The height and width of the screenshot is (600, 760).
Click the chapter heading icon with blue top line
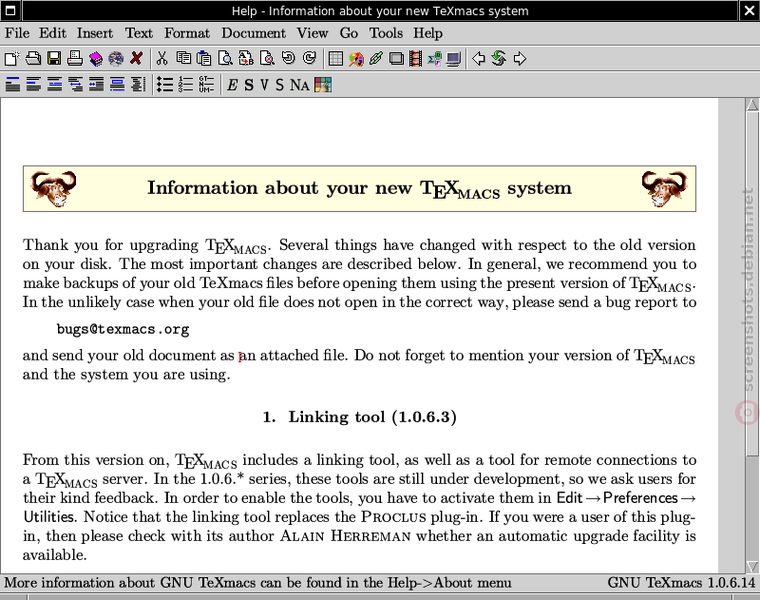tap(13, 84)
